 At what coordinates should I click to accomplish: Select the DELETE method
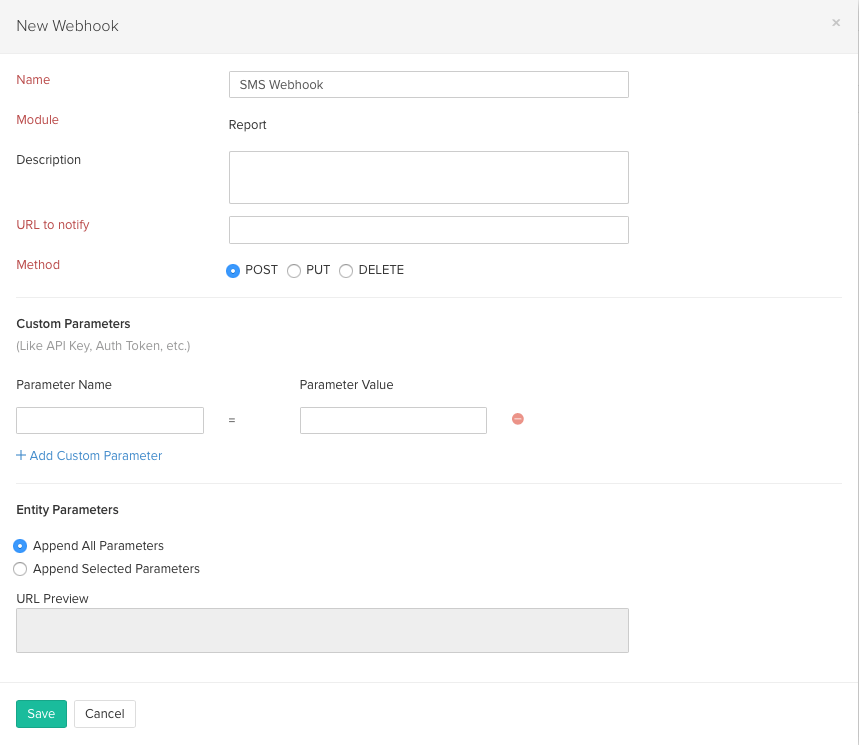[346, 270]
